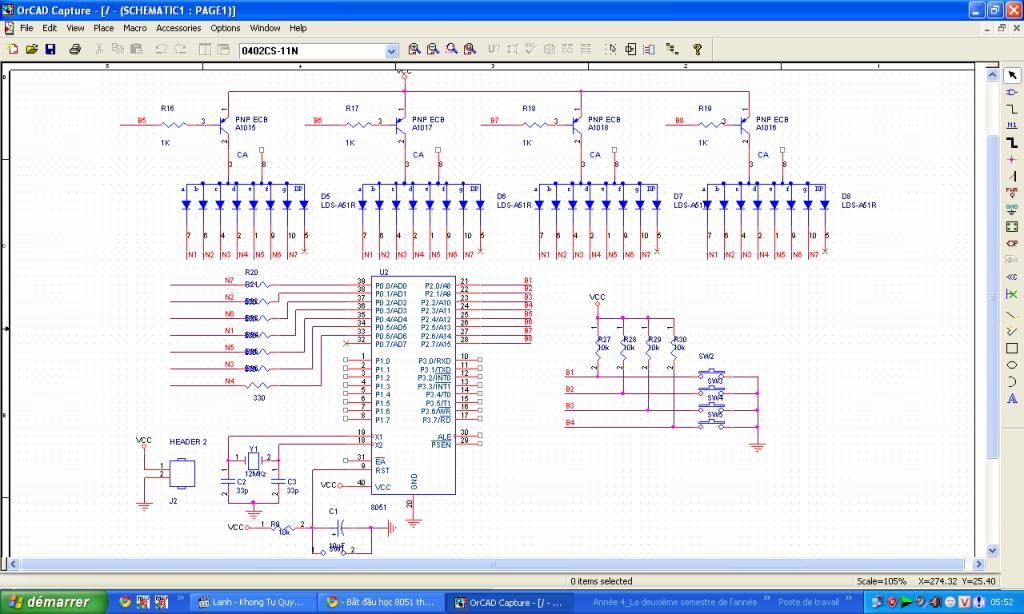Image resolution: width=1024 pixels, height=614 pixels.
Task: Pick the Place Text tool
Action: 1011,398
